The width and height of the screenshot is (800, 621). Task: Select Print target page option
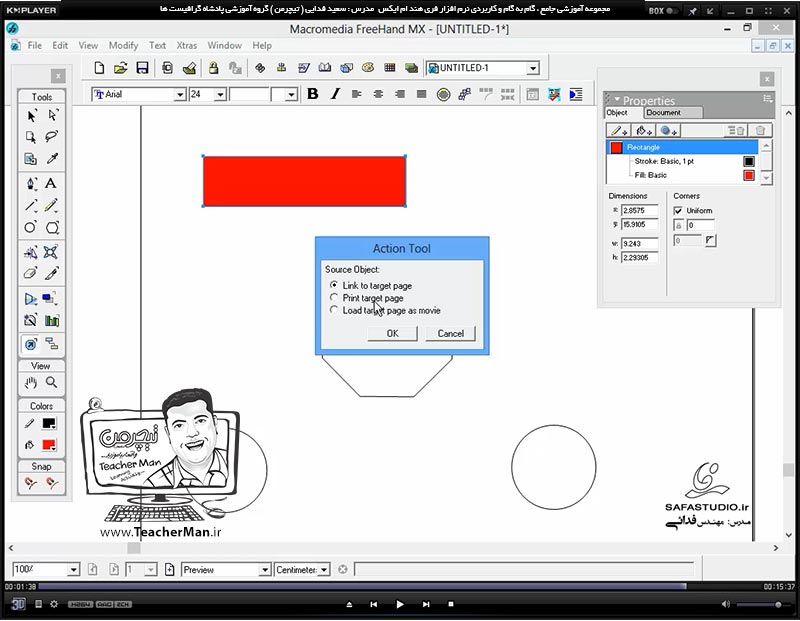tap(367, 298)
